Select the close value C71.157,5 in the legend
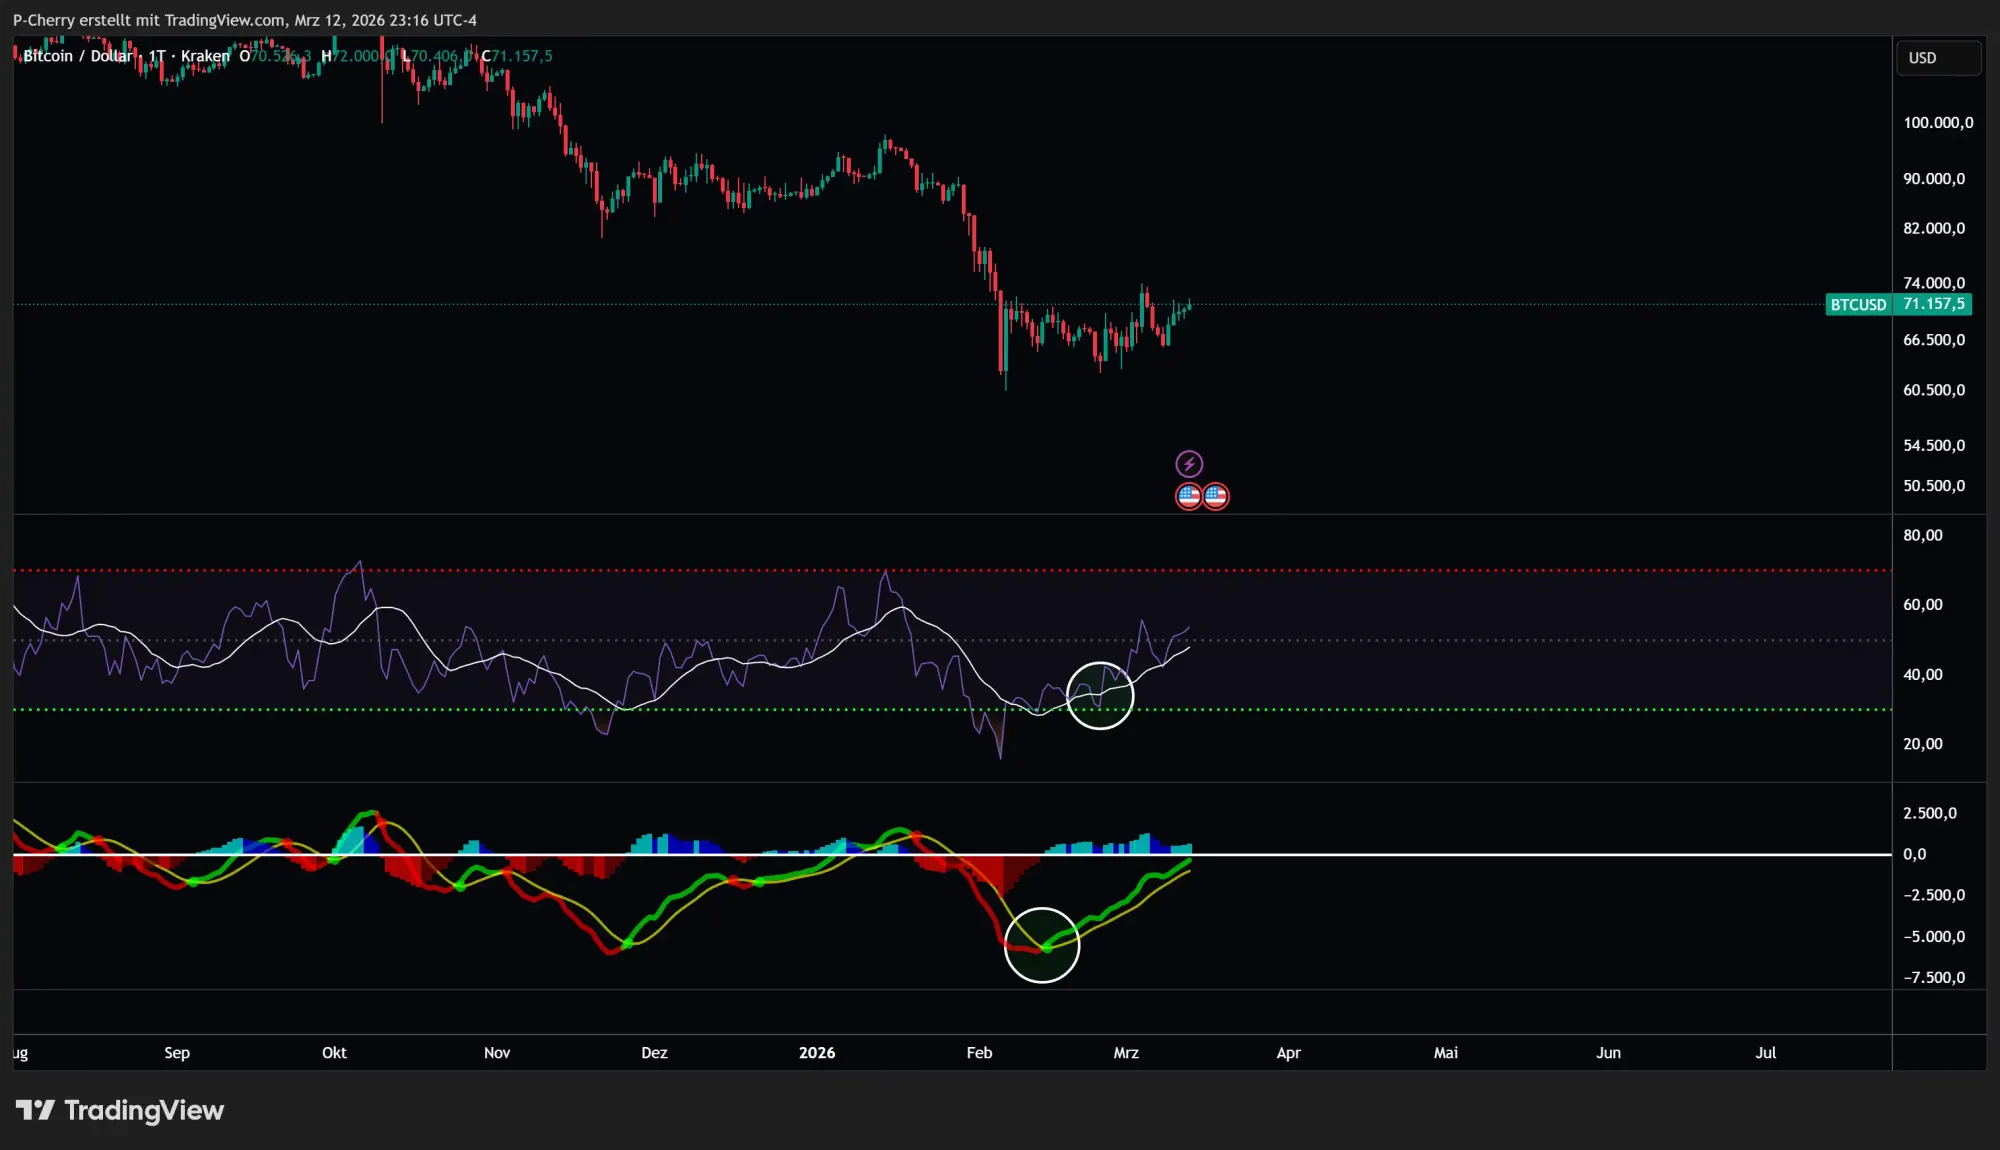Screen dimensions: 2000x1150 click(516, 56)
